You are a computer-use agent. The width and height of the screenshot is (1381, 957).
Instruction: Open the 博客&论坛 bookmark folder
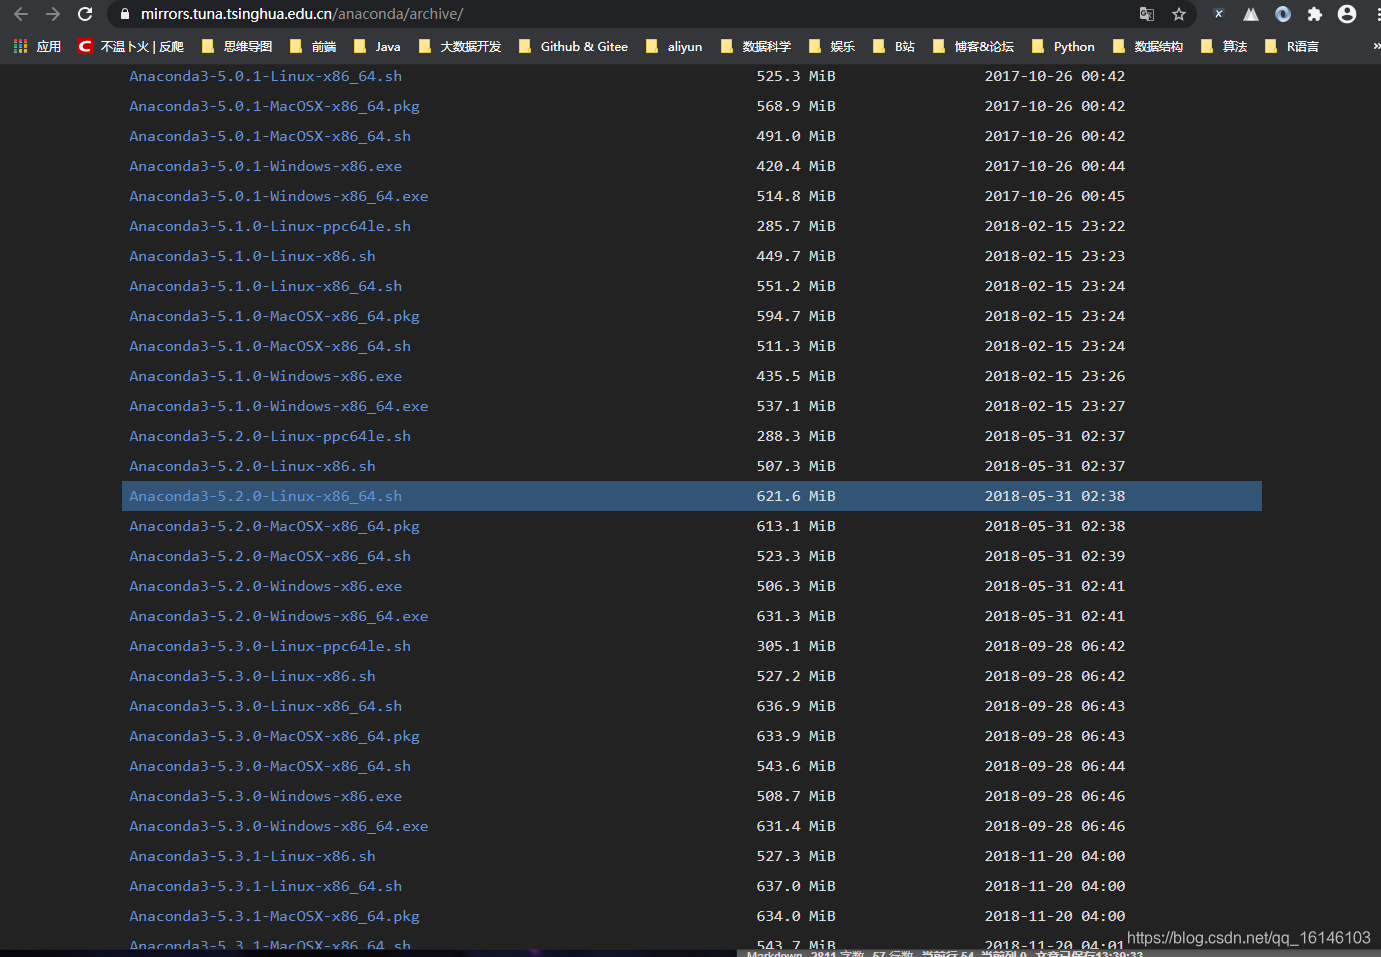[973, 46]
